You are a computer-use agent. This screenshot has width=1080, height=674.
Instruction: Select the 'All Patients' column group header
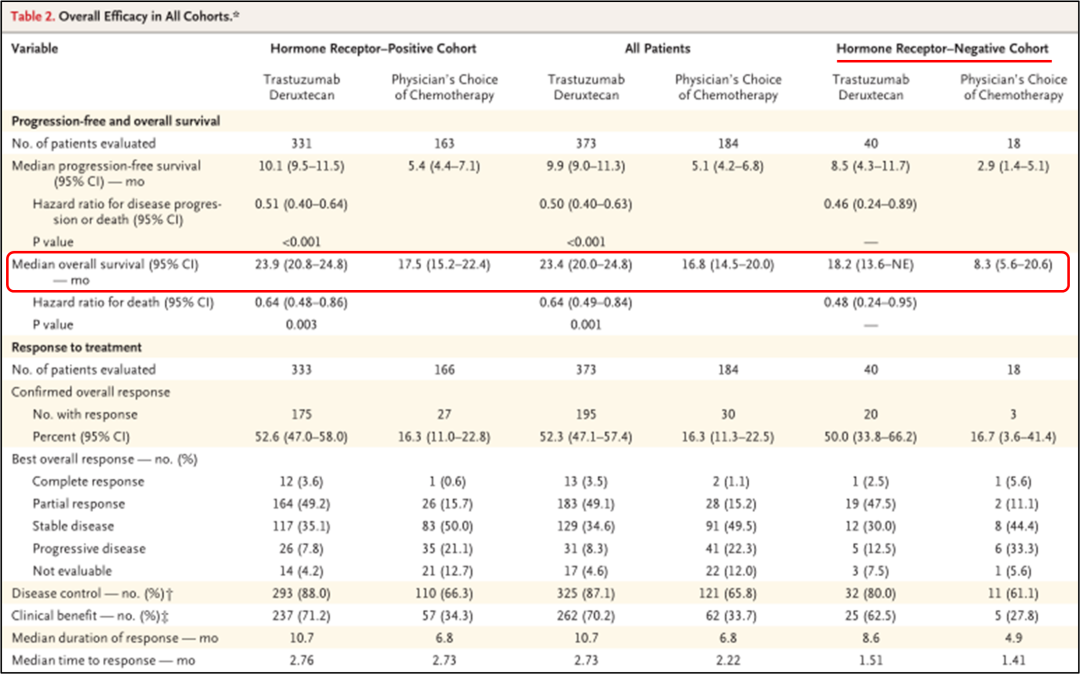pyautogui.click(x=658, y=49)
